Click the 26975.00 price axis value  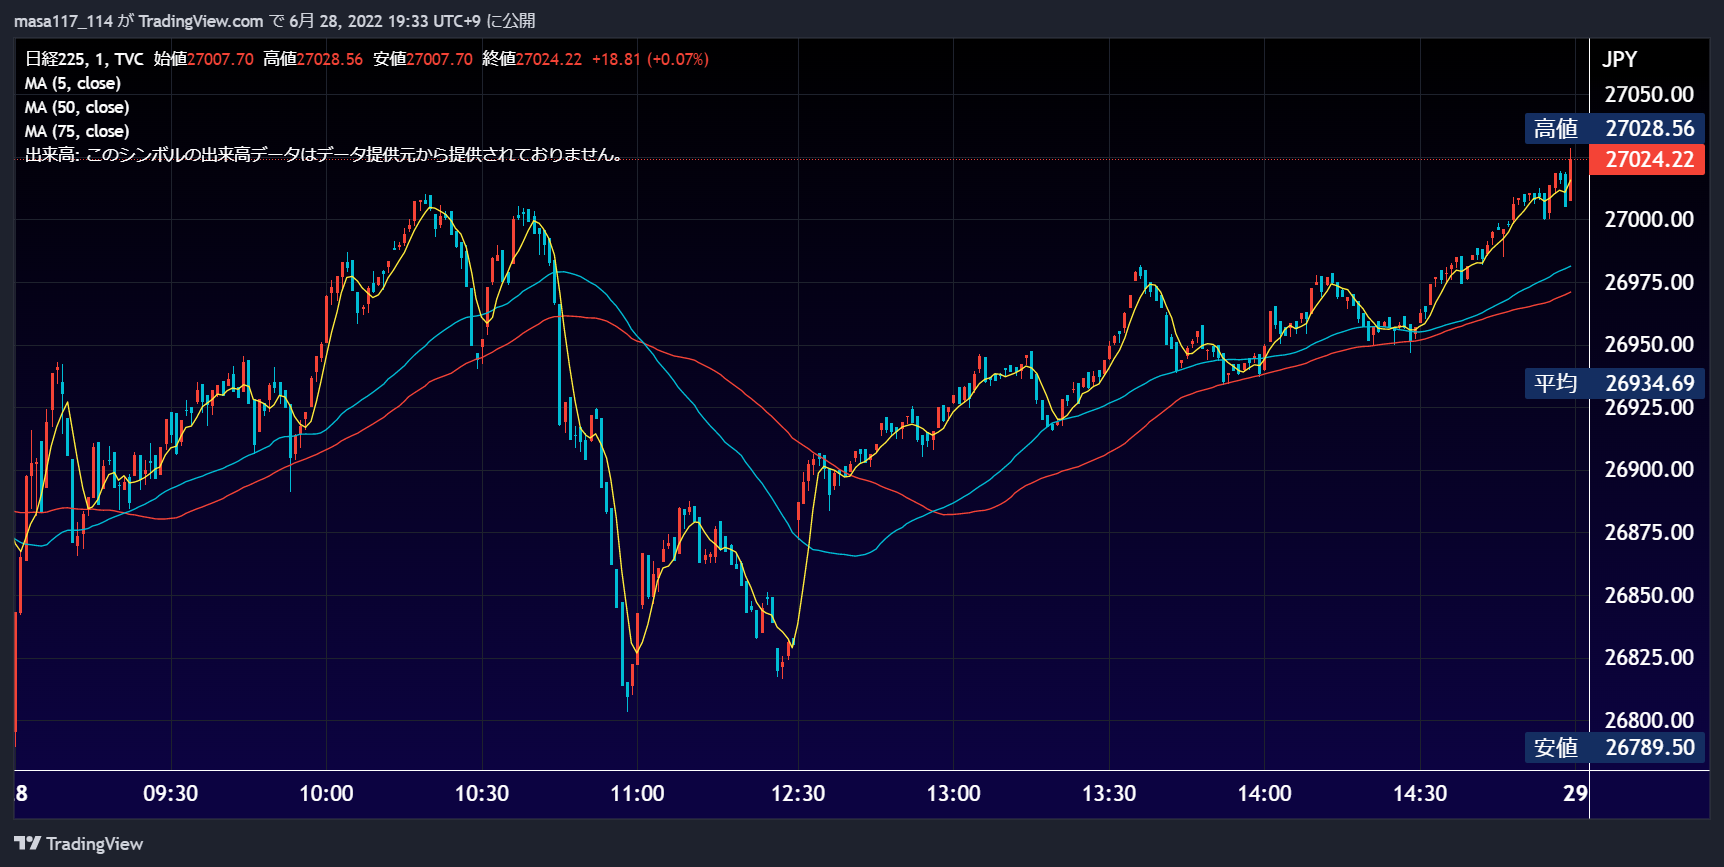point(1649,282)
